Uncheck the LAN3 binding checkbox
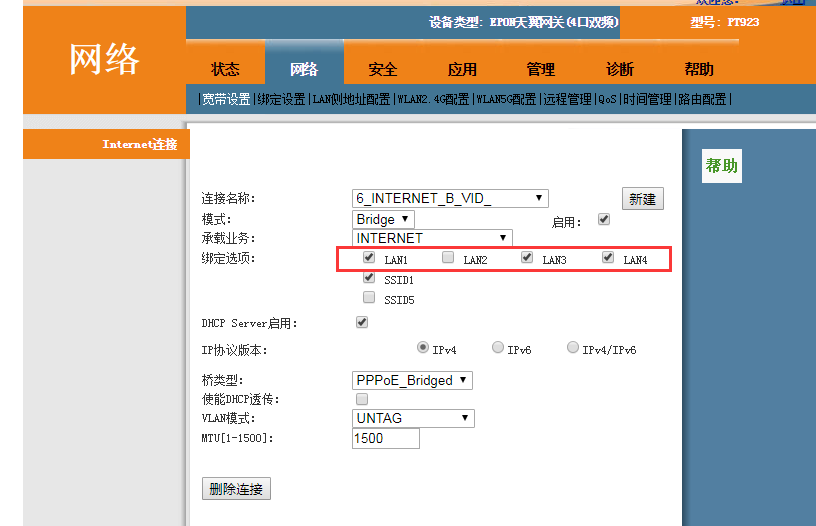Screen dimensions: 816x526 coord(527,257)
